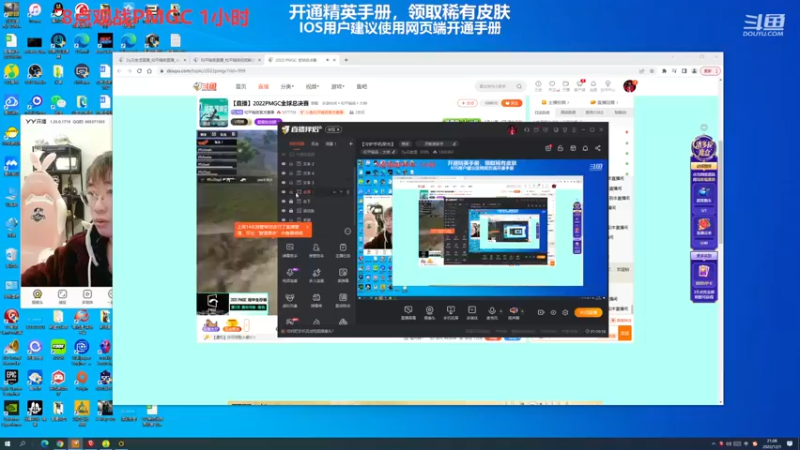Image resolution: width=800 pixels, height=450 pixels.
Task: Select the first scene tab in streaming tool
Action: pos(296,144)
